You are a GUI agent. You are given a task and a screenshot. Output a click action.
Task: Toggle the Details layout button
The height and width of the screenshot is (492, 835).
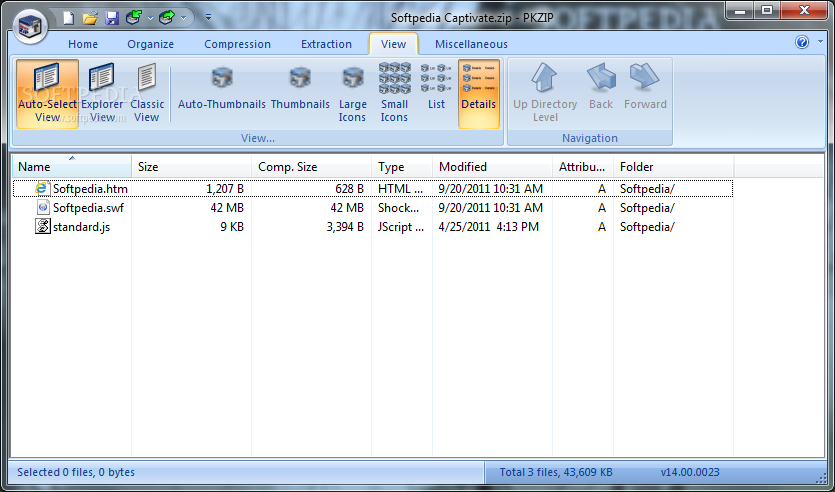tap(479, 94)
